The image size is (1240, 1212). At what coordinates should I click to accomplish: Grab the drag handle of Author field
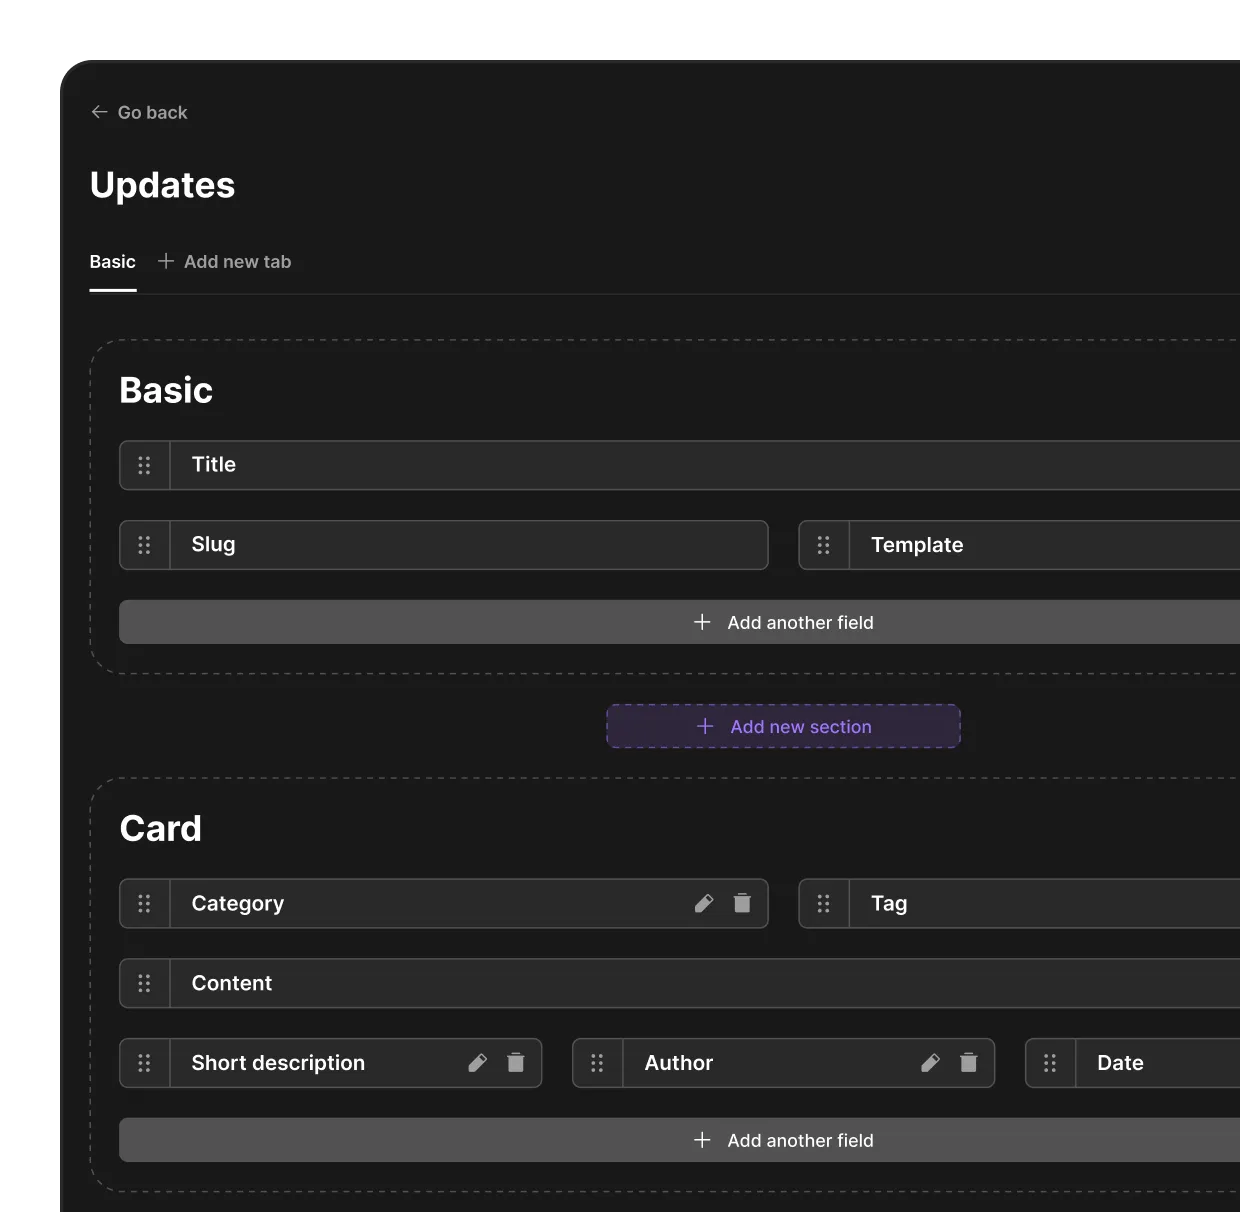tap(597, 1063)
